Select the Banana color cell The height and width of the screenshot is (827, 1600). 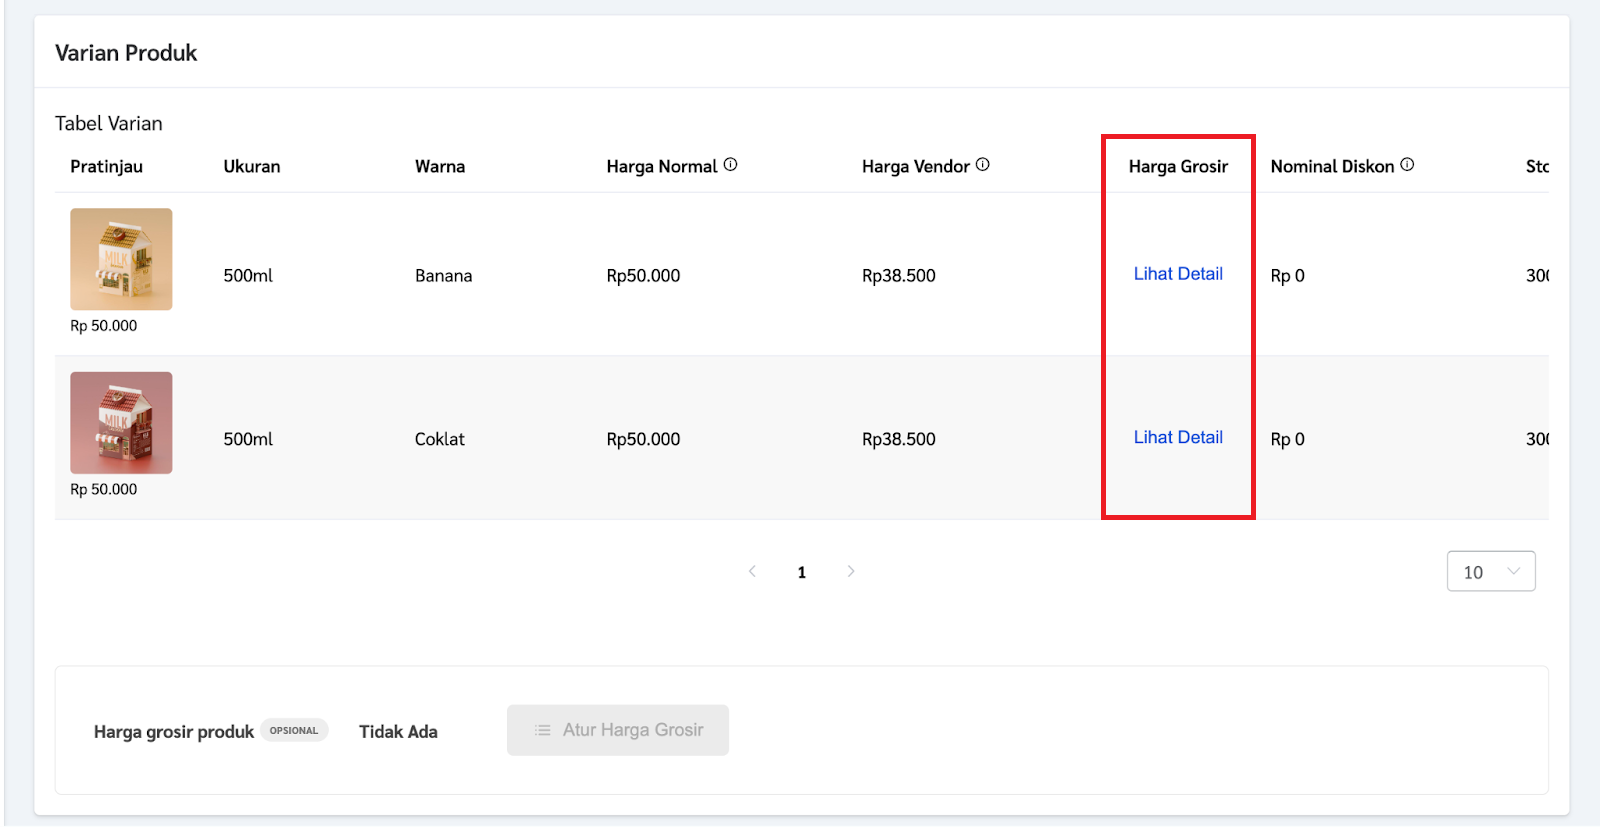click(x=444, y=275)
